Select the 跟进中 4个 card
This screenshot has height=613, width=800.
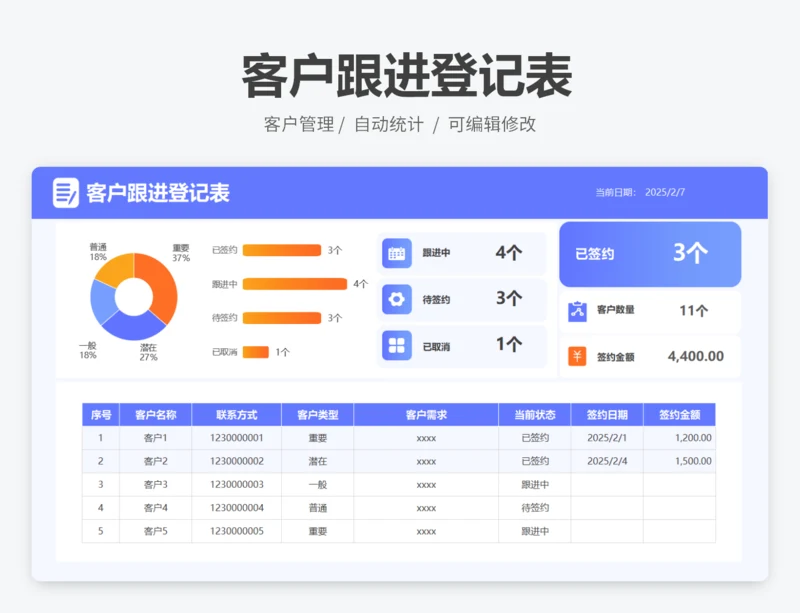pyautogui.click(x=461, y=253)
